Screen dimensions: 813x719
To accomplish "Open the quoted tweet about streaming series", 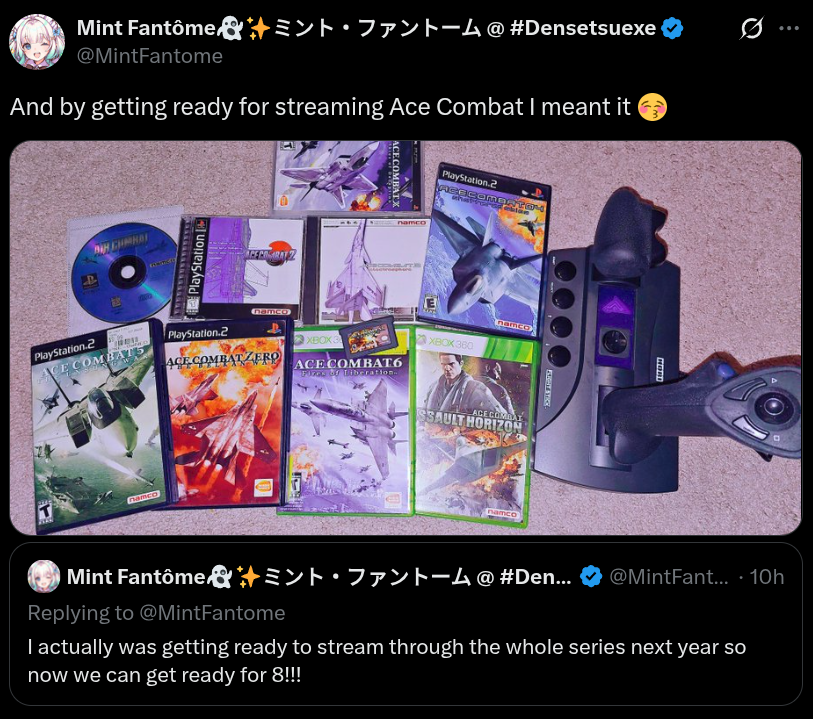I will pos(406,624).
